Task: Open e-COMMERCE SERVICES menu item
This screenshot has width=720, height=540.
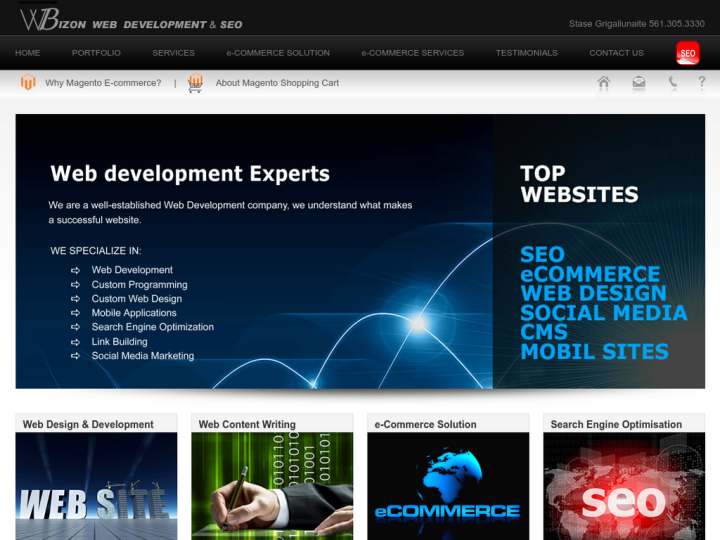Action: click(412, 53)
